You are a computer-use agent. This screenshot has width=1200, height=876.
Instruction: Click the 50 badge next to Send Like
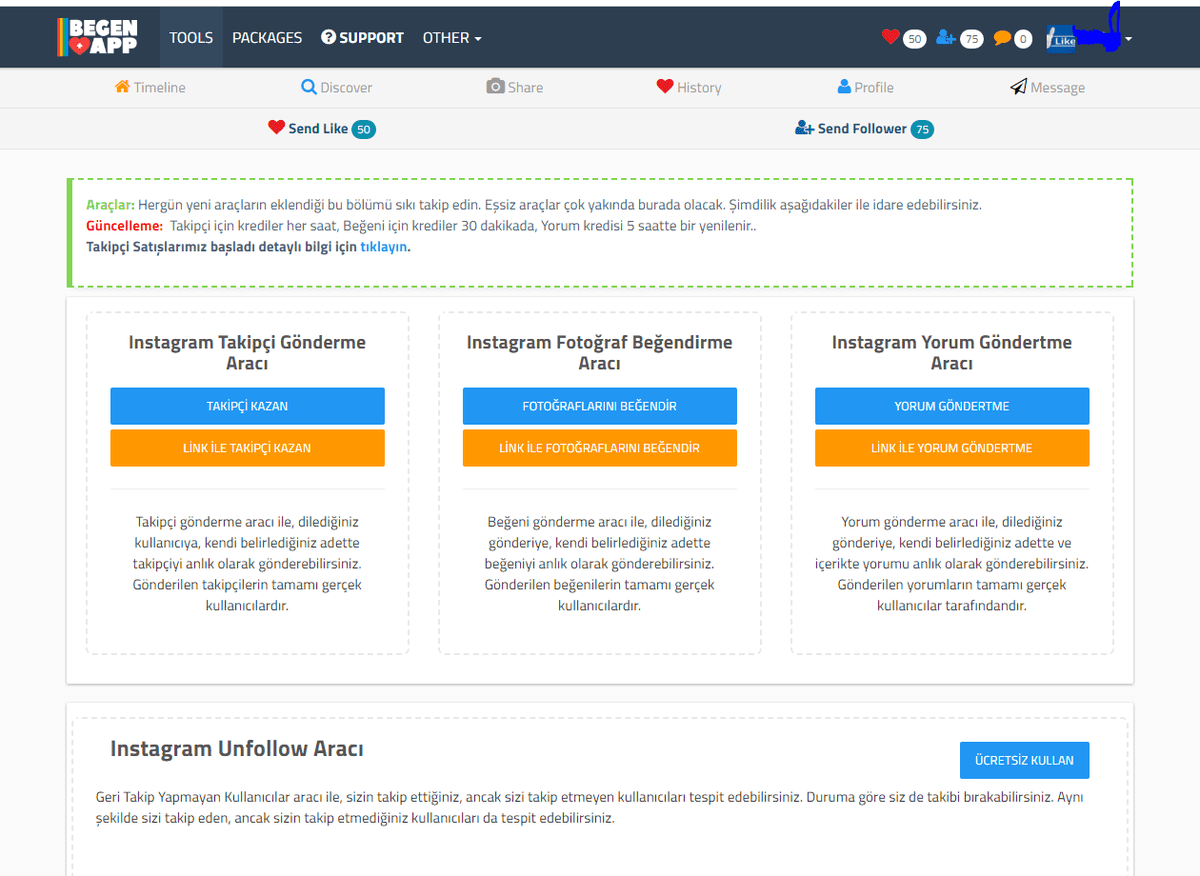pos(364,130)
